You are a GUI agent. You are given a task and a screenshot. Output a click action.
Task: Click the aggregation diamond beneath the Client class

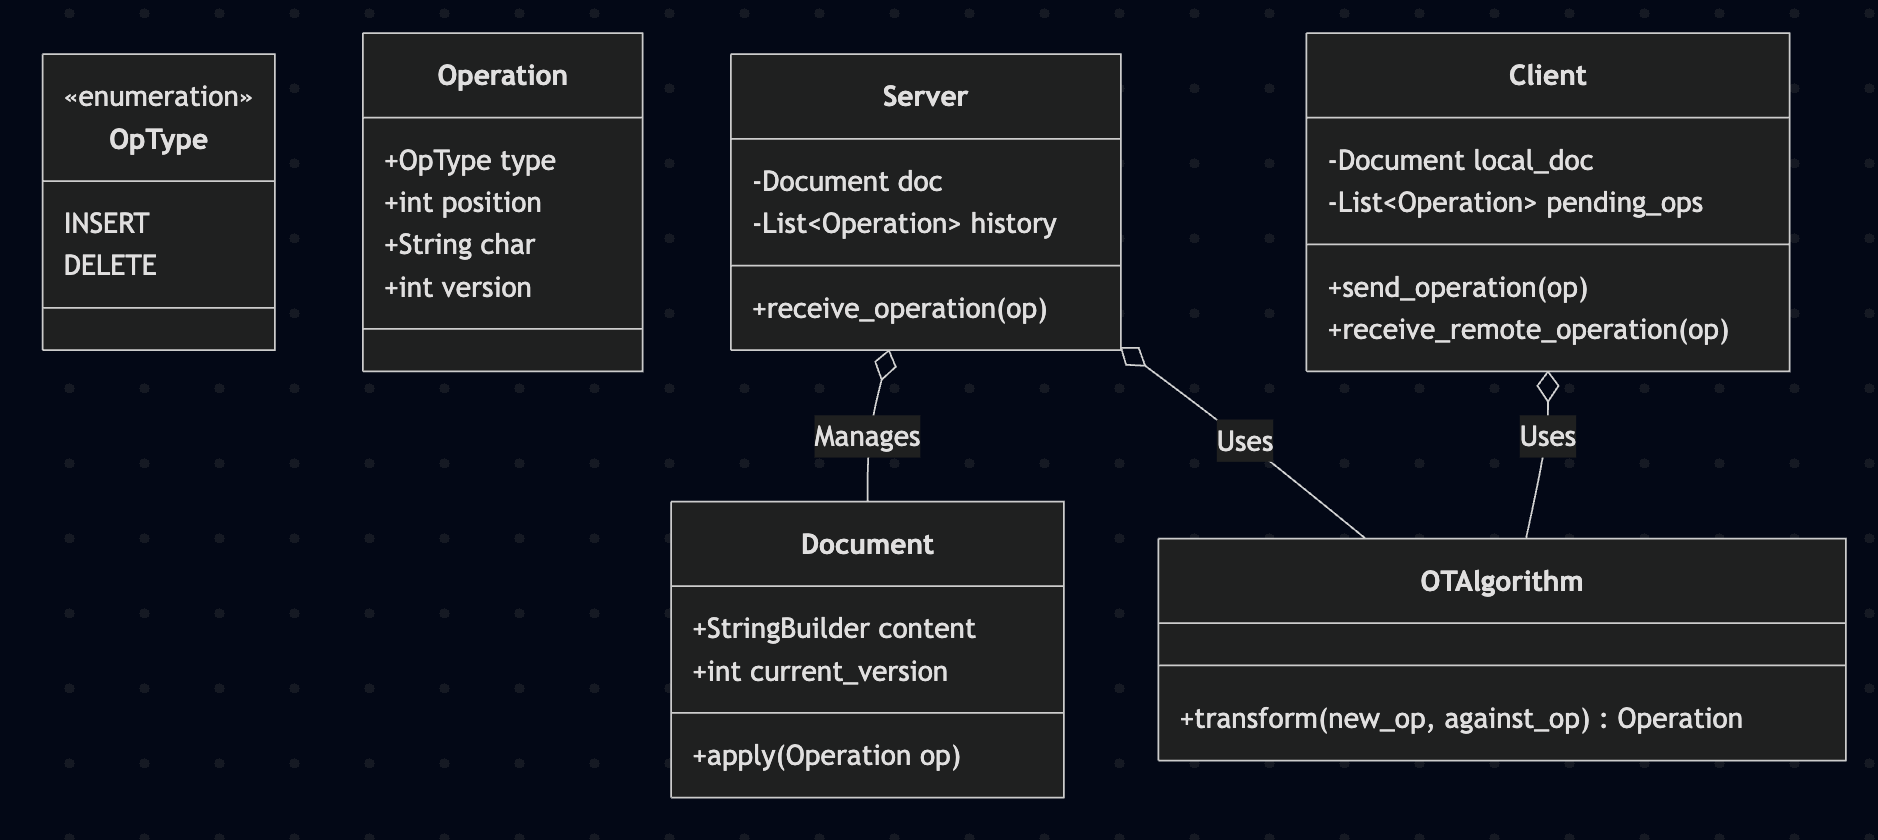tap(1548, 387)
